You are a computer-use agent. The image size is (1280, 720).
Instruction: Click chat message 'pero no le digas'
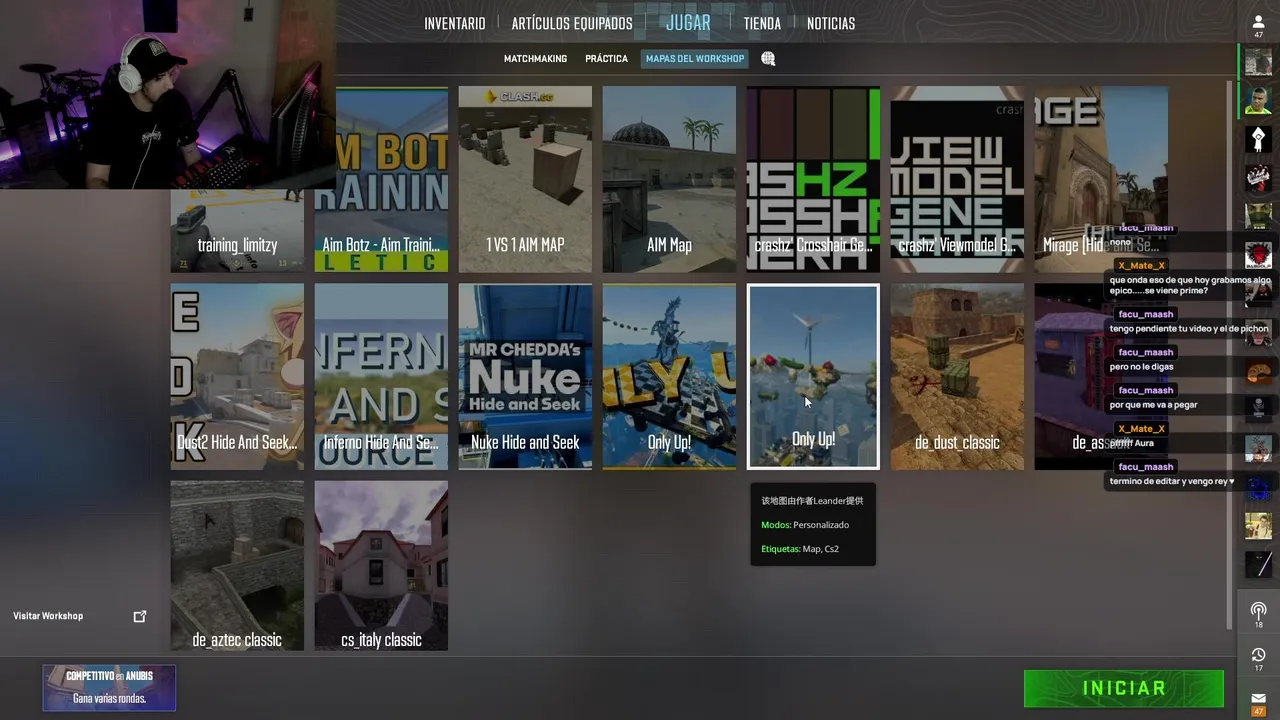tap(1141, 367)
